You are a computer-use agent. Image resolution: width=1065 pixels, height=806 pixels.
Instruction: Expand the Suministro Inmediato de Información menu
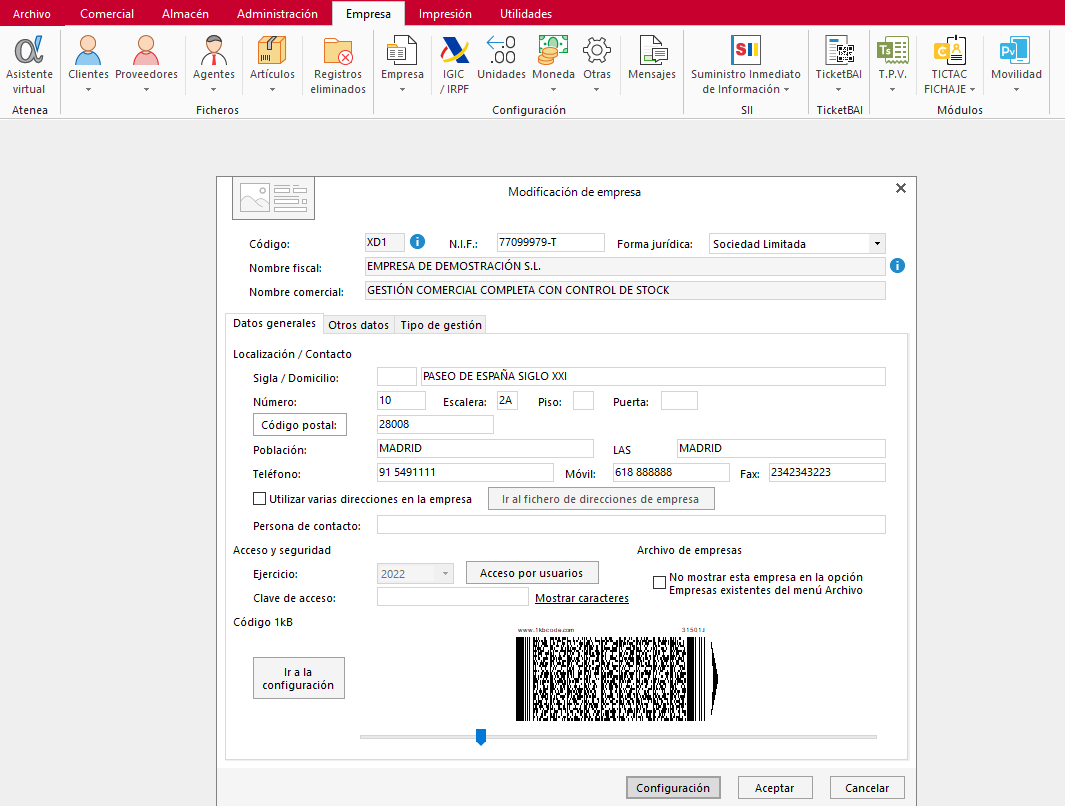(x=746, y=65)
